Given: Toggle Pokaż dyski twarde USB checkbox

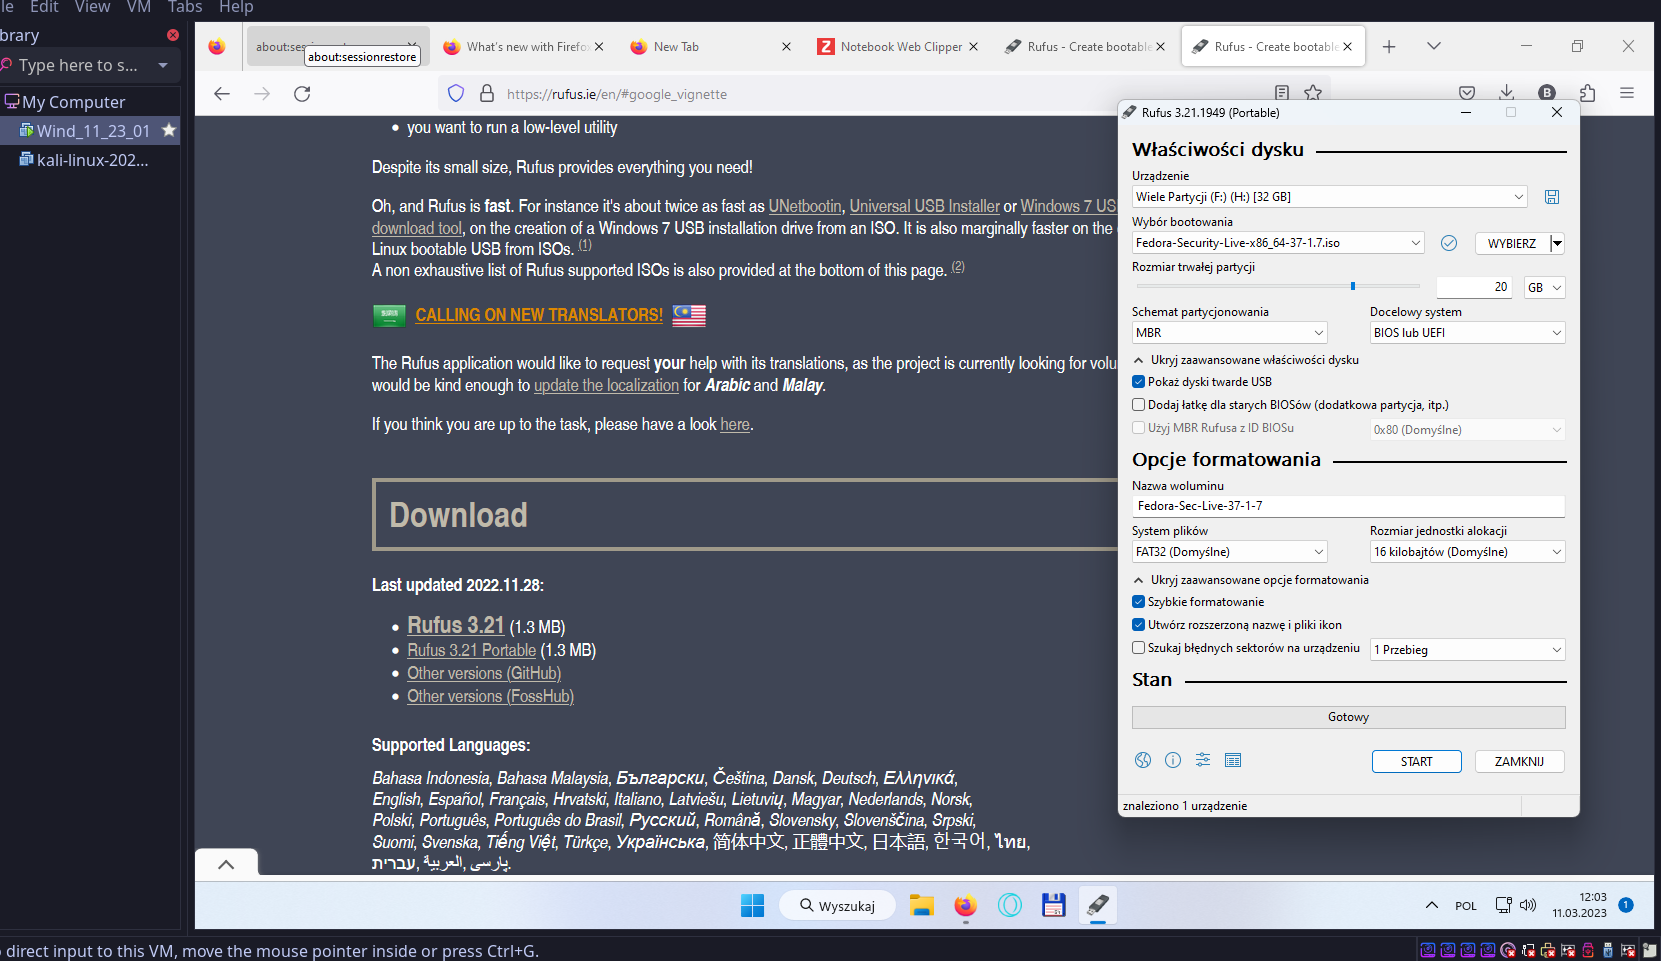Looking at the screenshot, I should (1138, 382).
